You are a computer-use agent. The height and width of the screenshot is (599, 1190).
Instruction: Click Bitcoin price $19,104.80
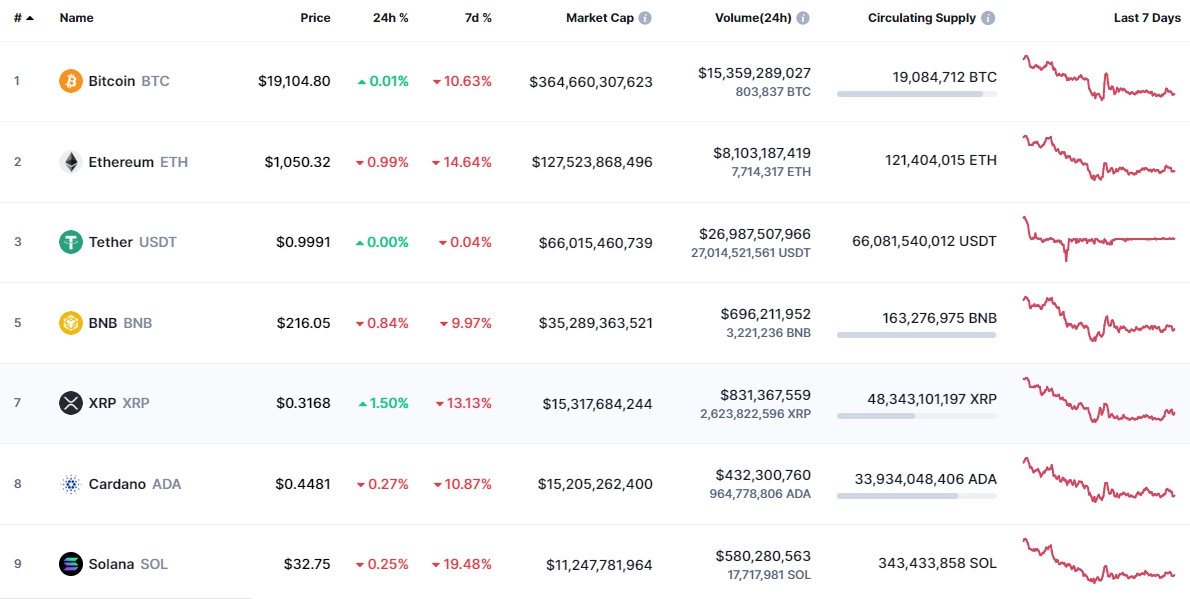(x=294, y=81)
